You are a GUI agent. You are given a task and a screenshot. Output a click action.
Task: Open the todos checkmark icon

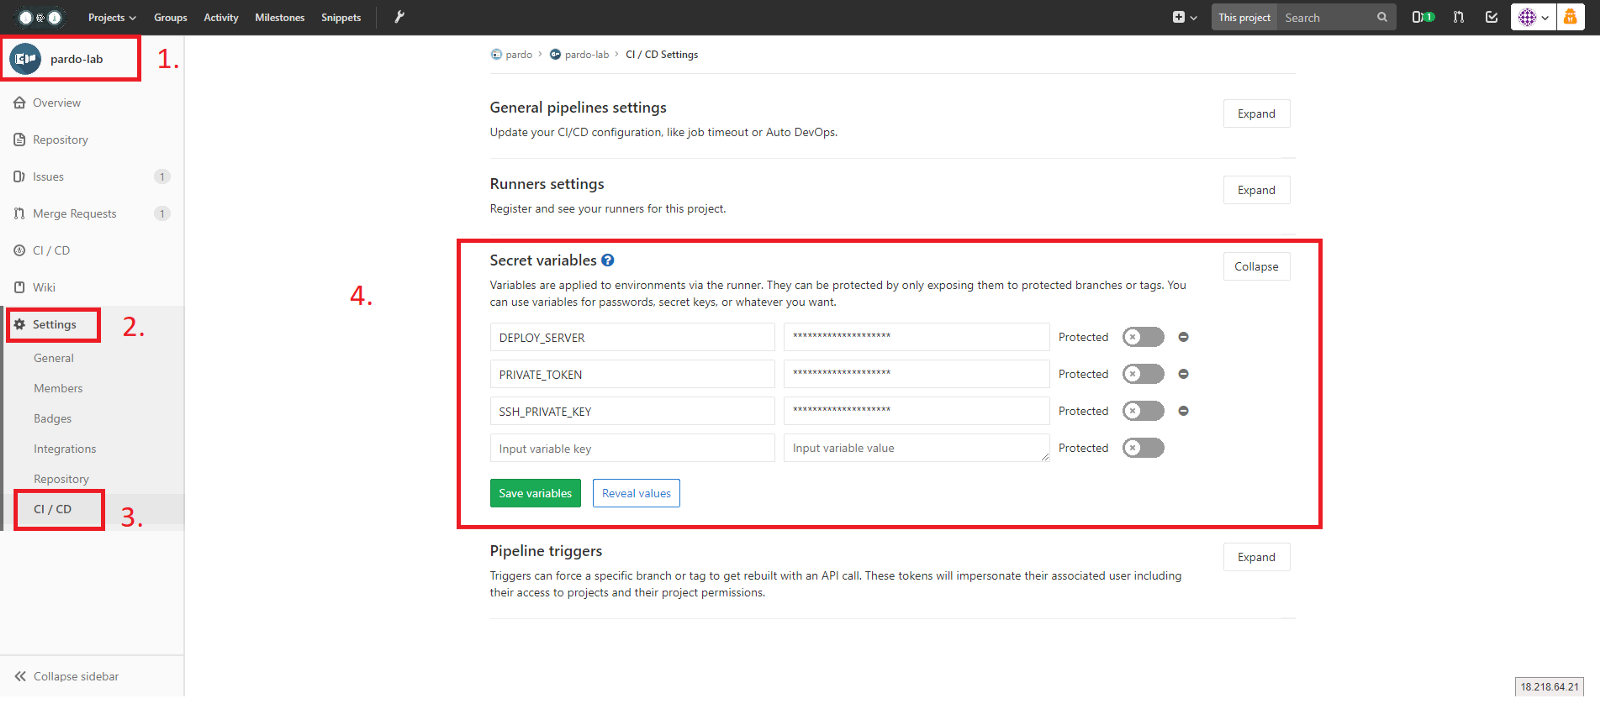[1492, 17]
